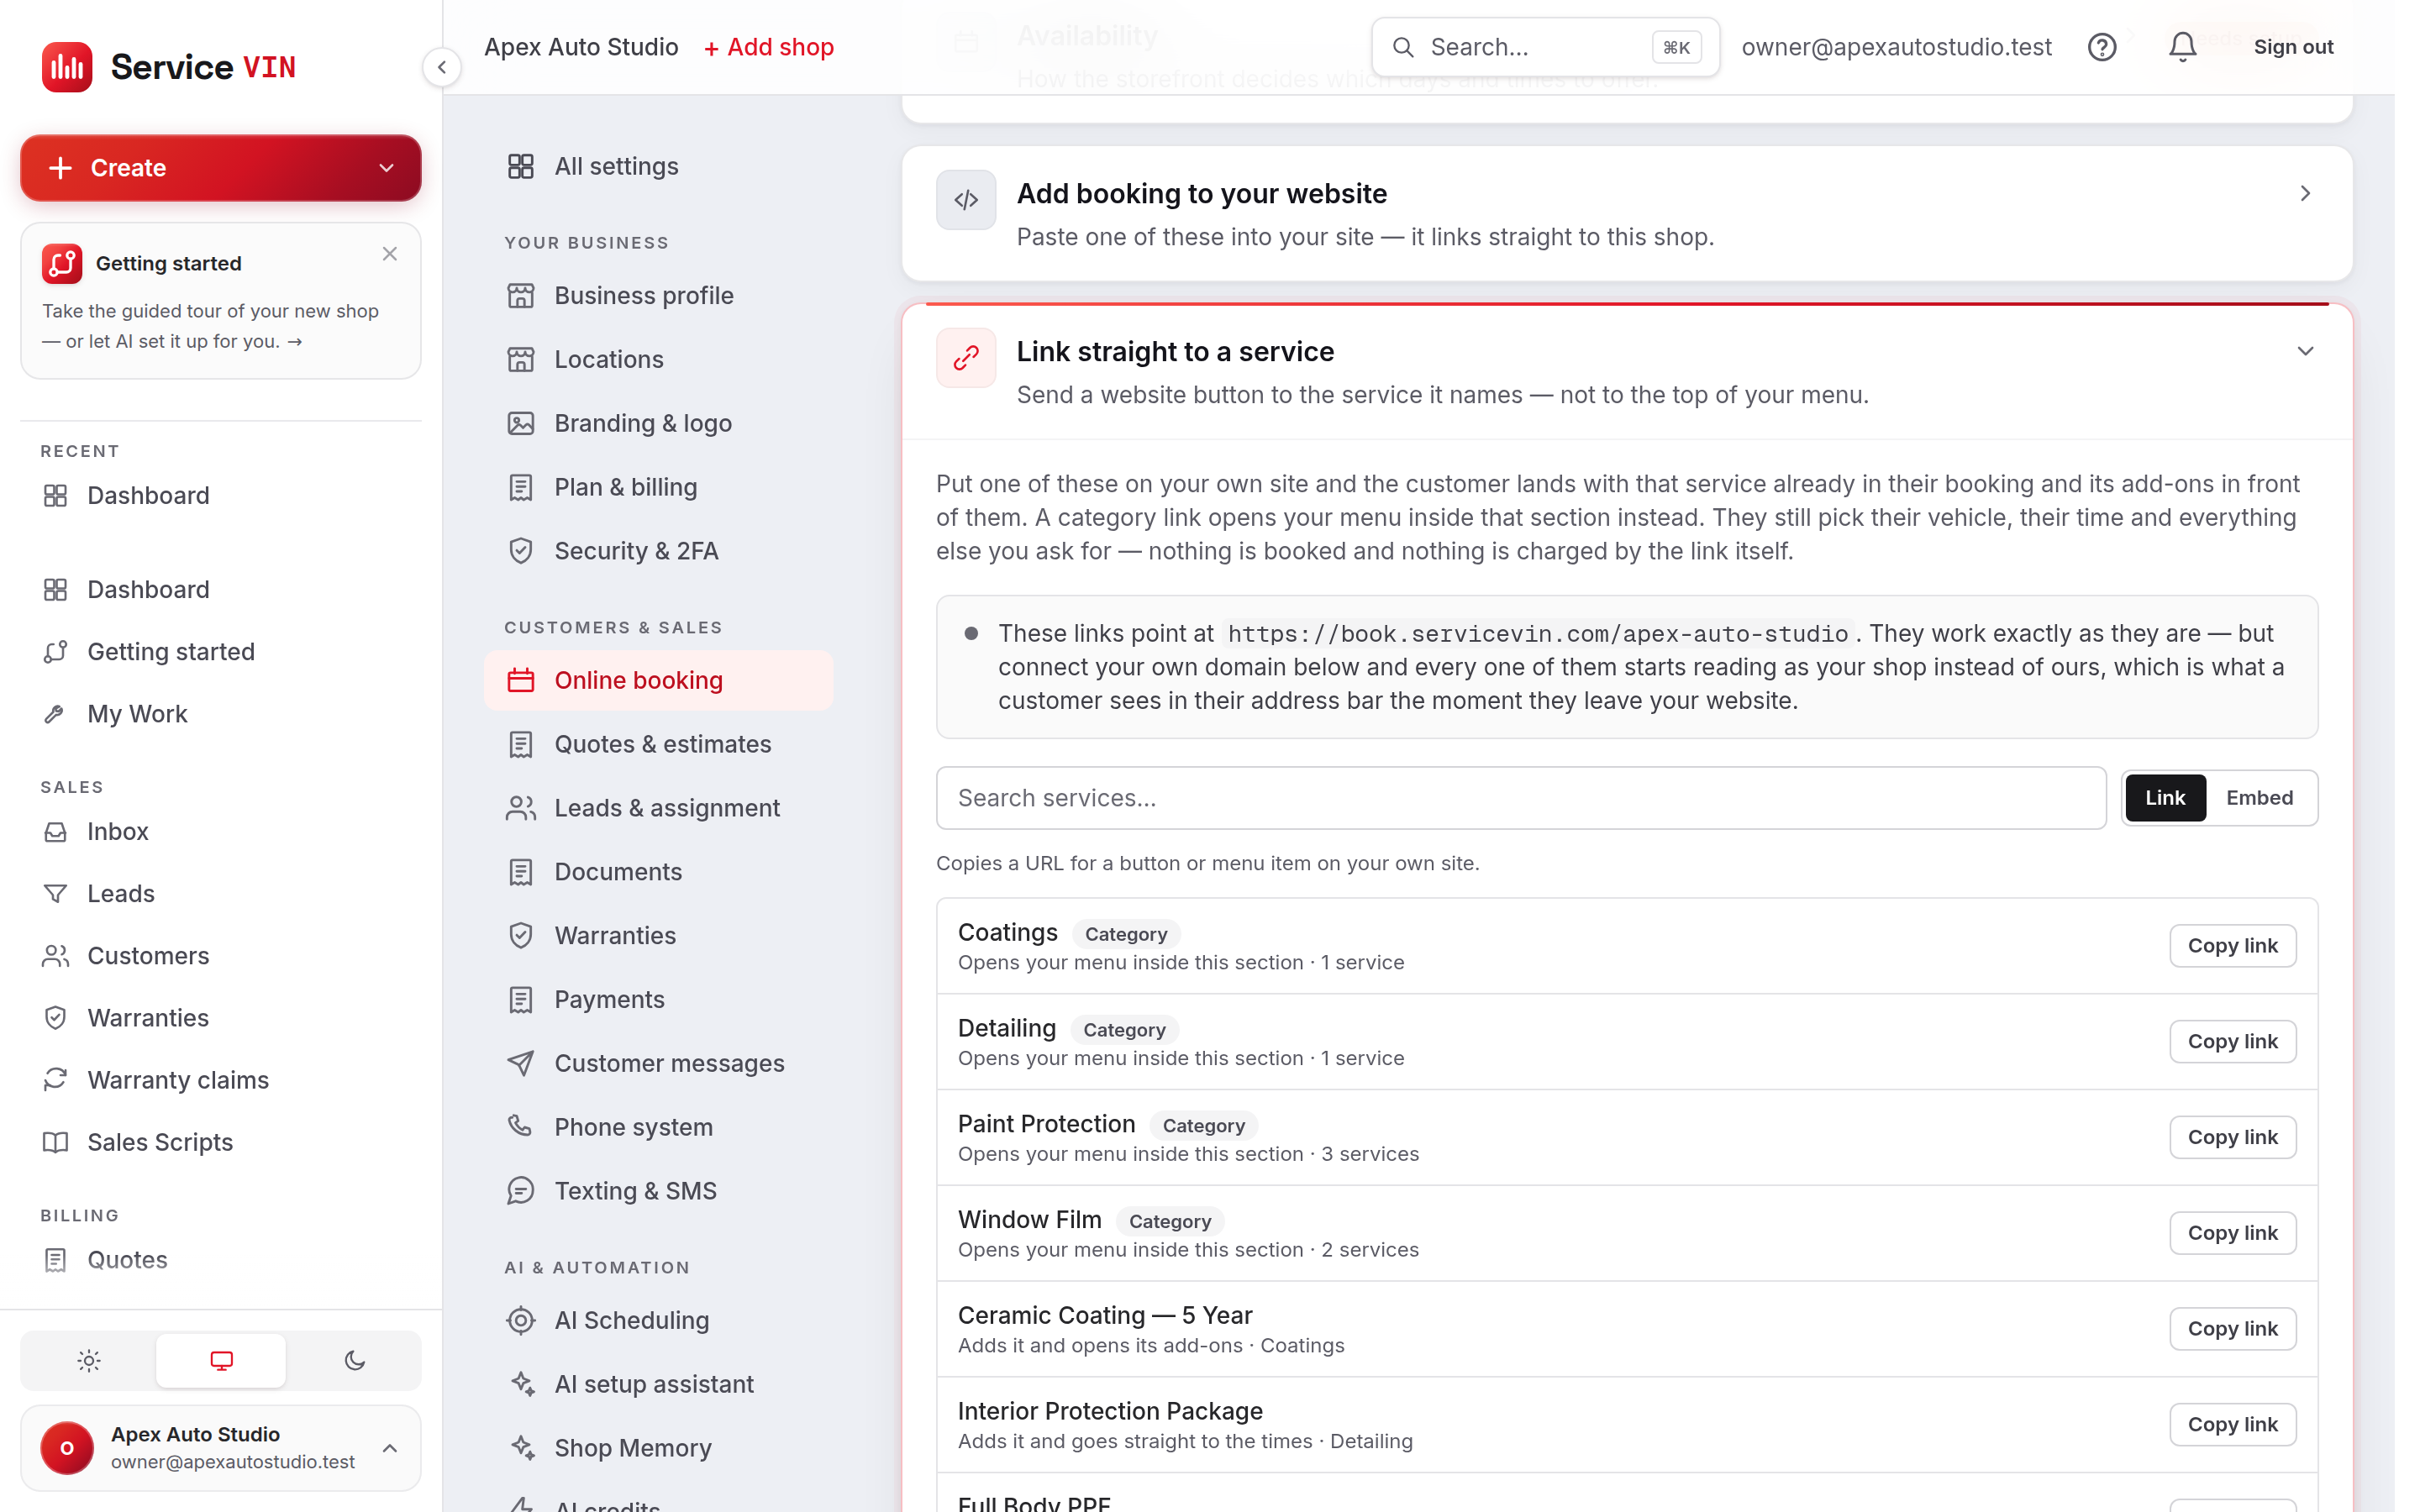Click the Shop Memory sparkle icon
The height and width of the screenshot is (1512, 2420).
point(521,1448)
